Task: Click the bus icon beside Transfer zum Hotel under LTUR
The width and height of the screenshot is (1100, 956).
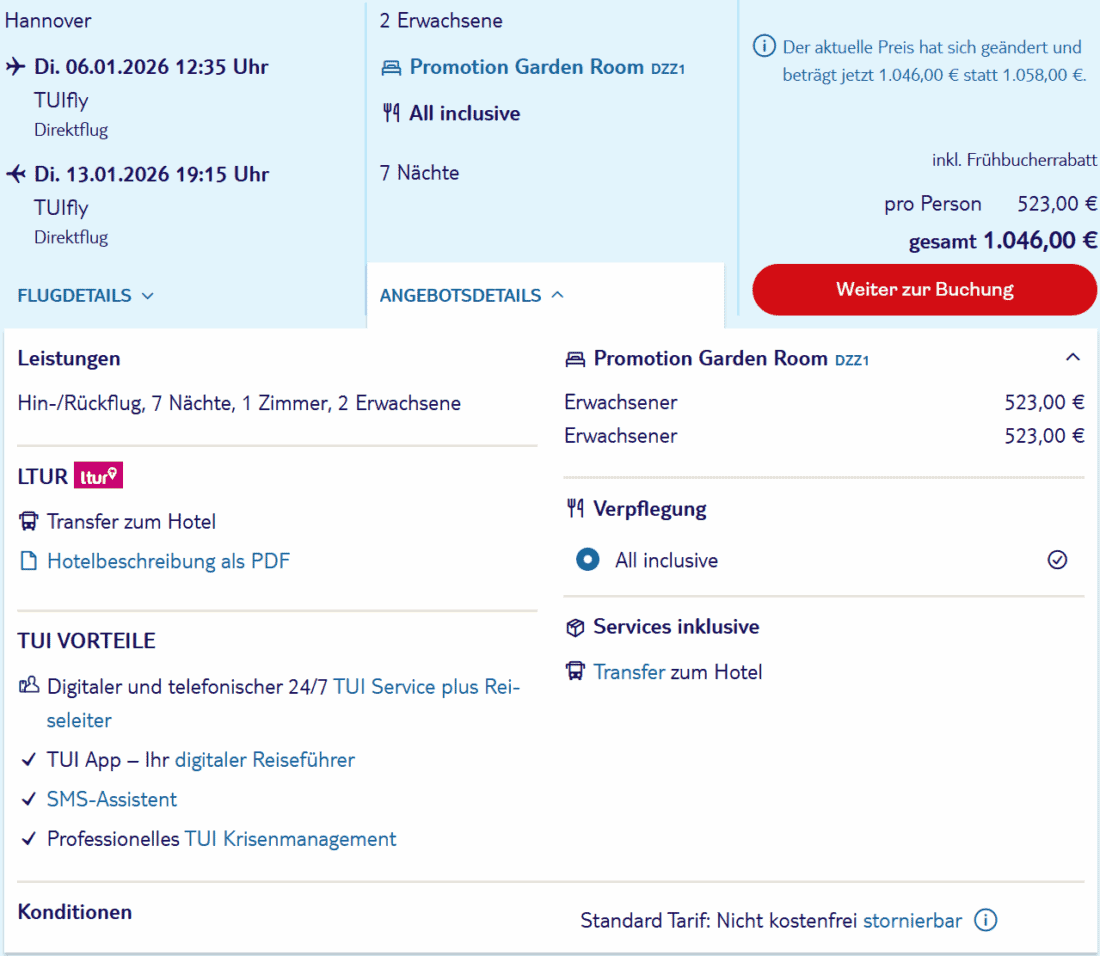Action: pyautogui.click(x=28, y=521)
